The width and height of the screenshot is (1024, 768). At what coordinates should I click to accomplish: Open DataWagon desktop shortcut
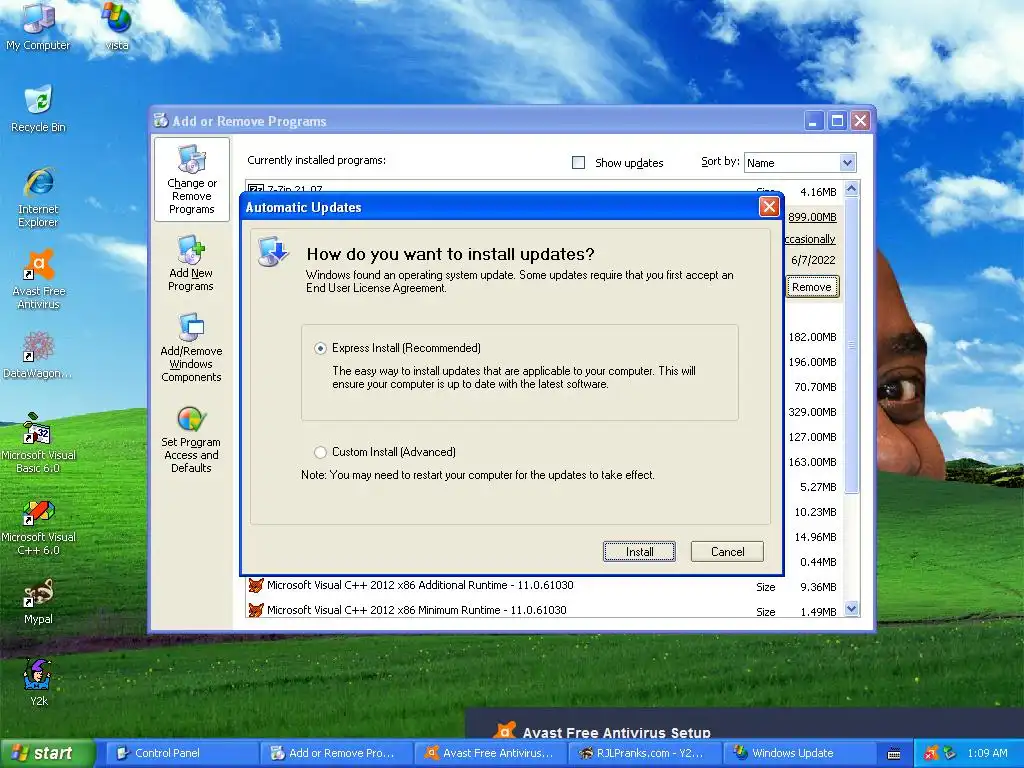[38, 355]
